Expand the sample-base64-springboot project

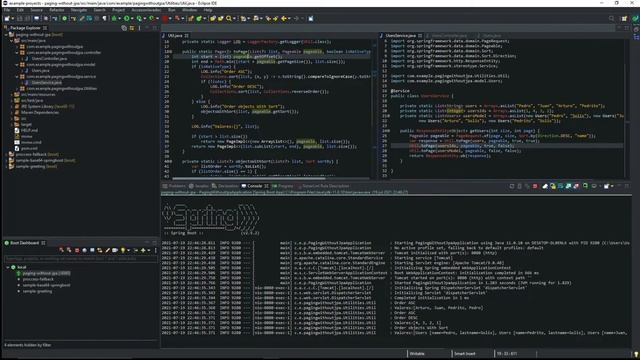tap(6, 160)
